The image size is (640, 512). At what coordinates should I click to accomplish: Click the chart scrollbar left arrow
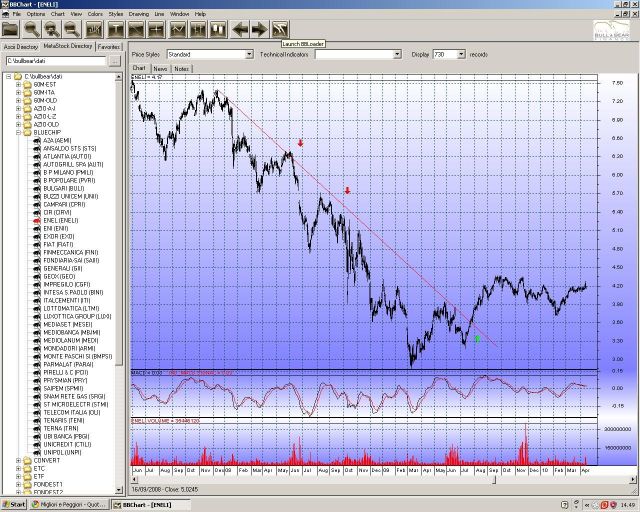[134, 480]
